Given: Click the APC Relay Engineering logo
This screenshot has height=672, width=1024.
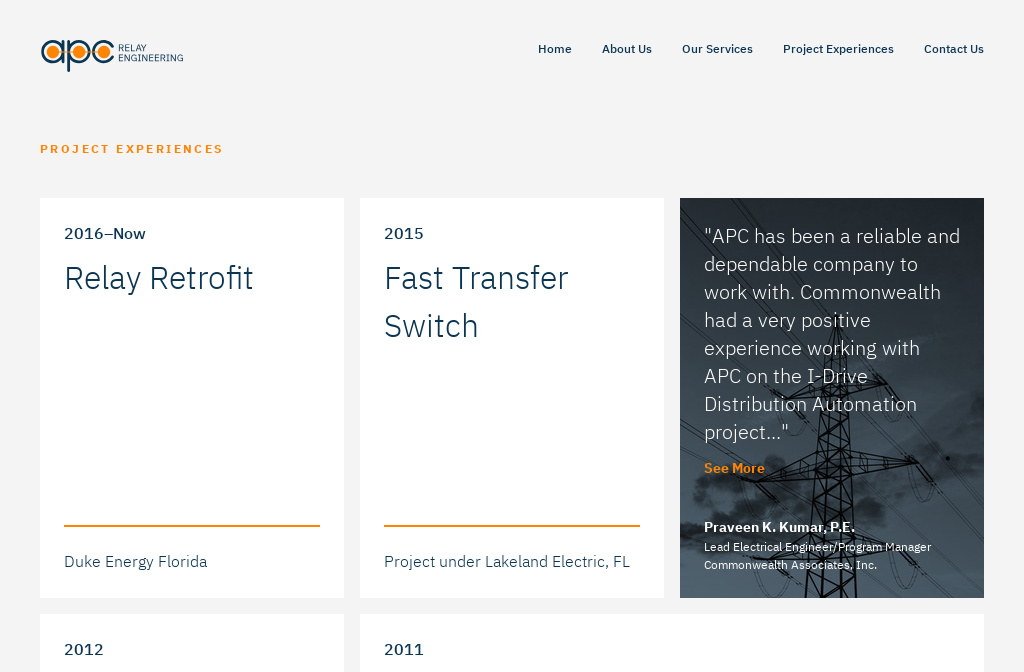Looking at the screenshot, I should pyautogui.click(x=112, y=55).
